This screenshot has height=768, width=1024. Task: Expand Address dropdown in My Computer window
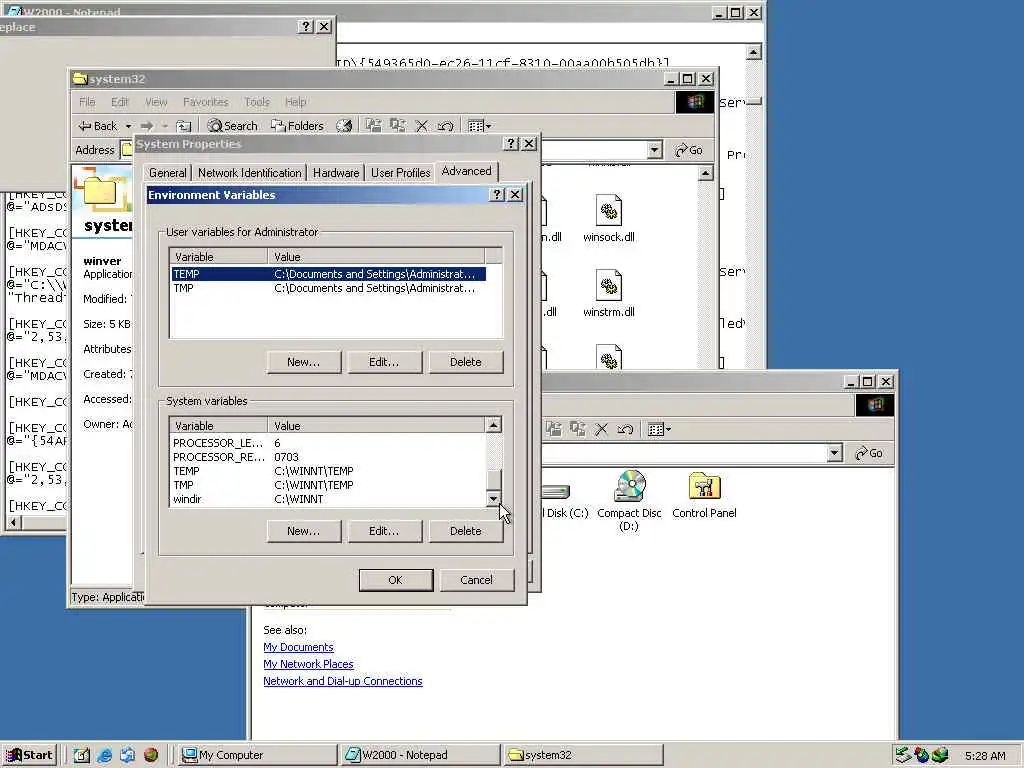click(834, 453)
